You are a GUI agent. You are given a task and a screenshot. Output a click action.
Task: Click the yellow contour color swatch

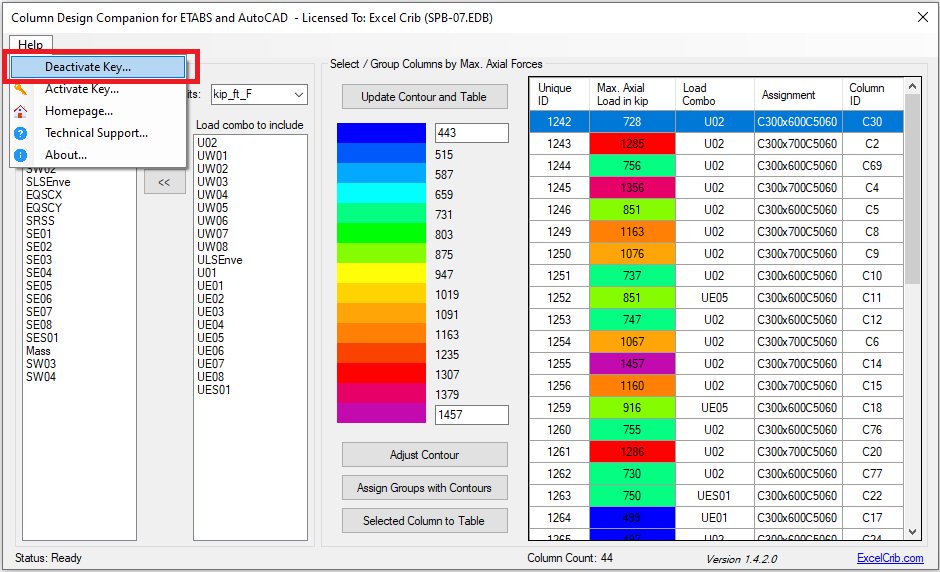(x=381, y=274)
